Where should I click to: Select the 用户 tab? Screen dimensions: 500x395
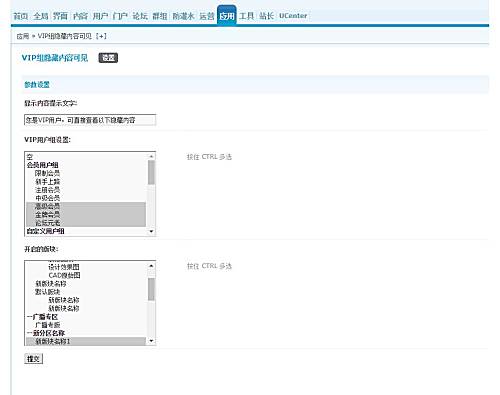tap(100, 16)
